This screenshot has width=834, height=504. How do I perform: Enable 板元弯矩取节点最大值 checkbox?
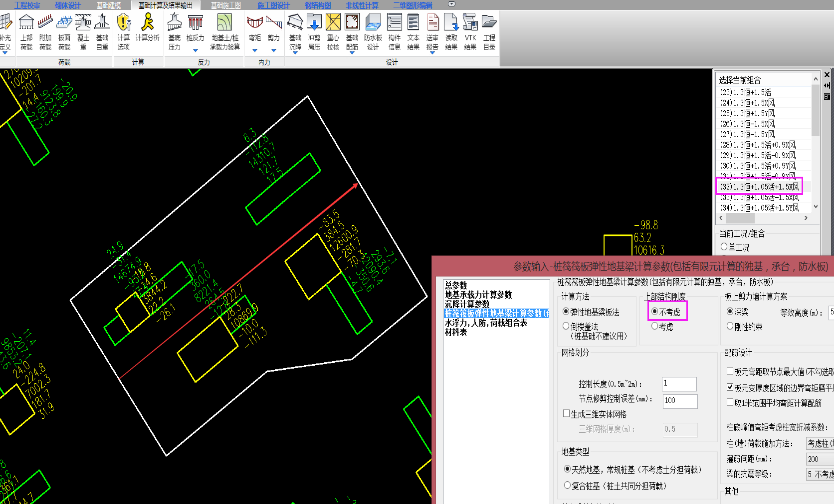point(730,371)
